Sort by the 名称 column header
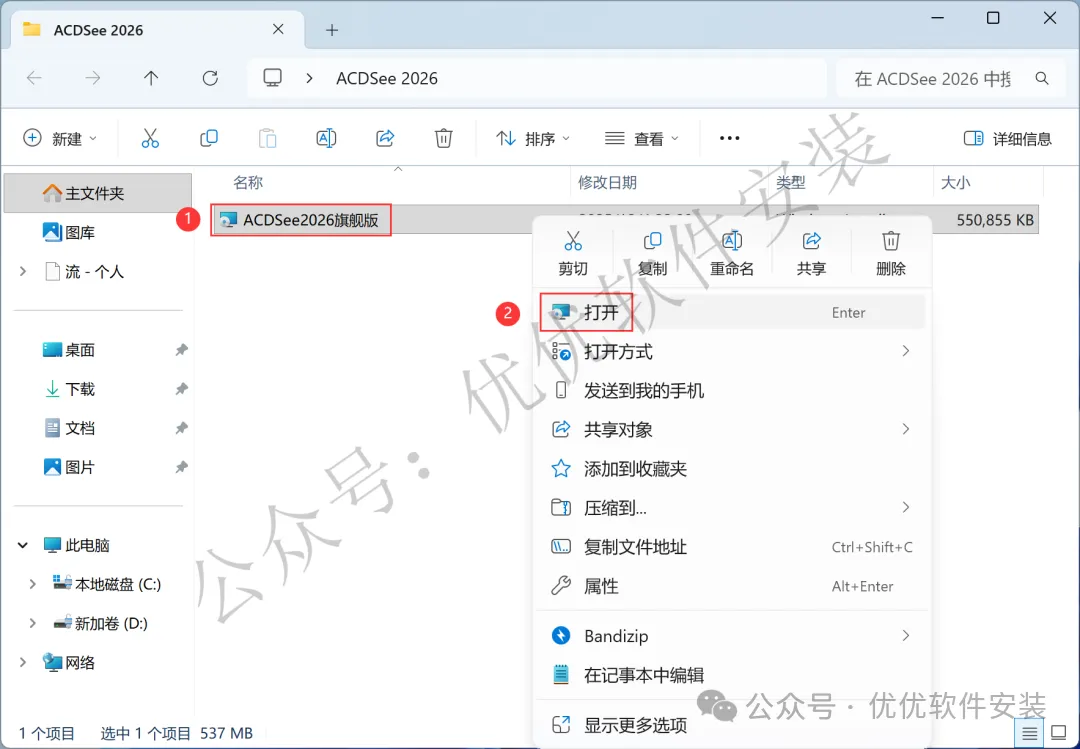Screen dimensions: 1080x749 248,183
